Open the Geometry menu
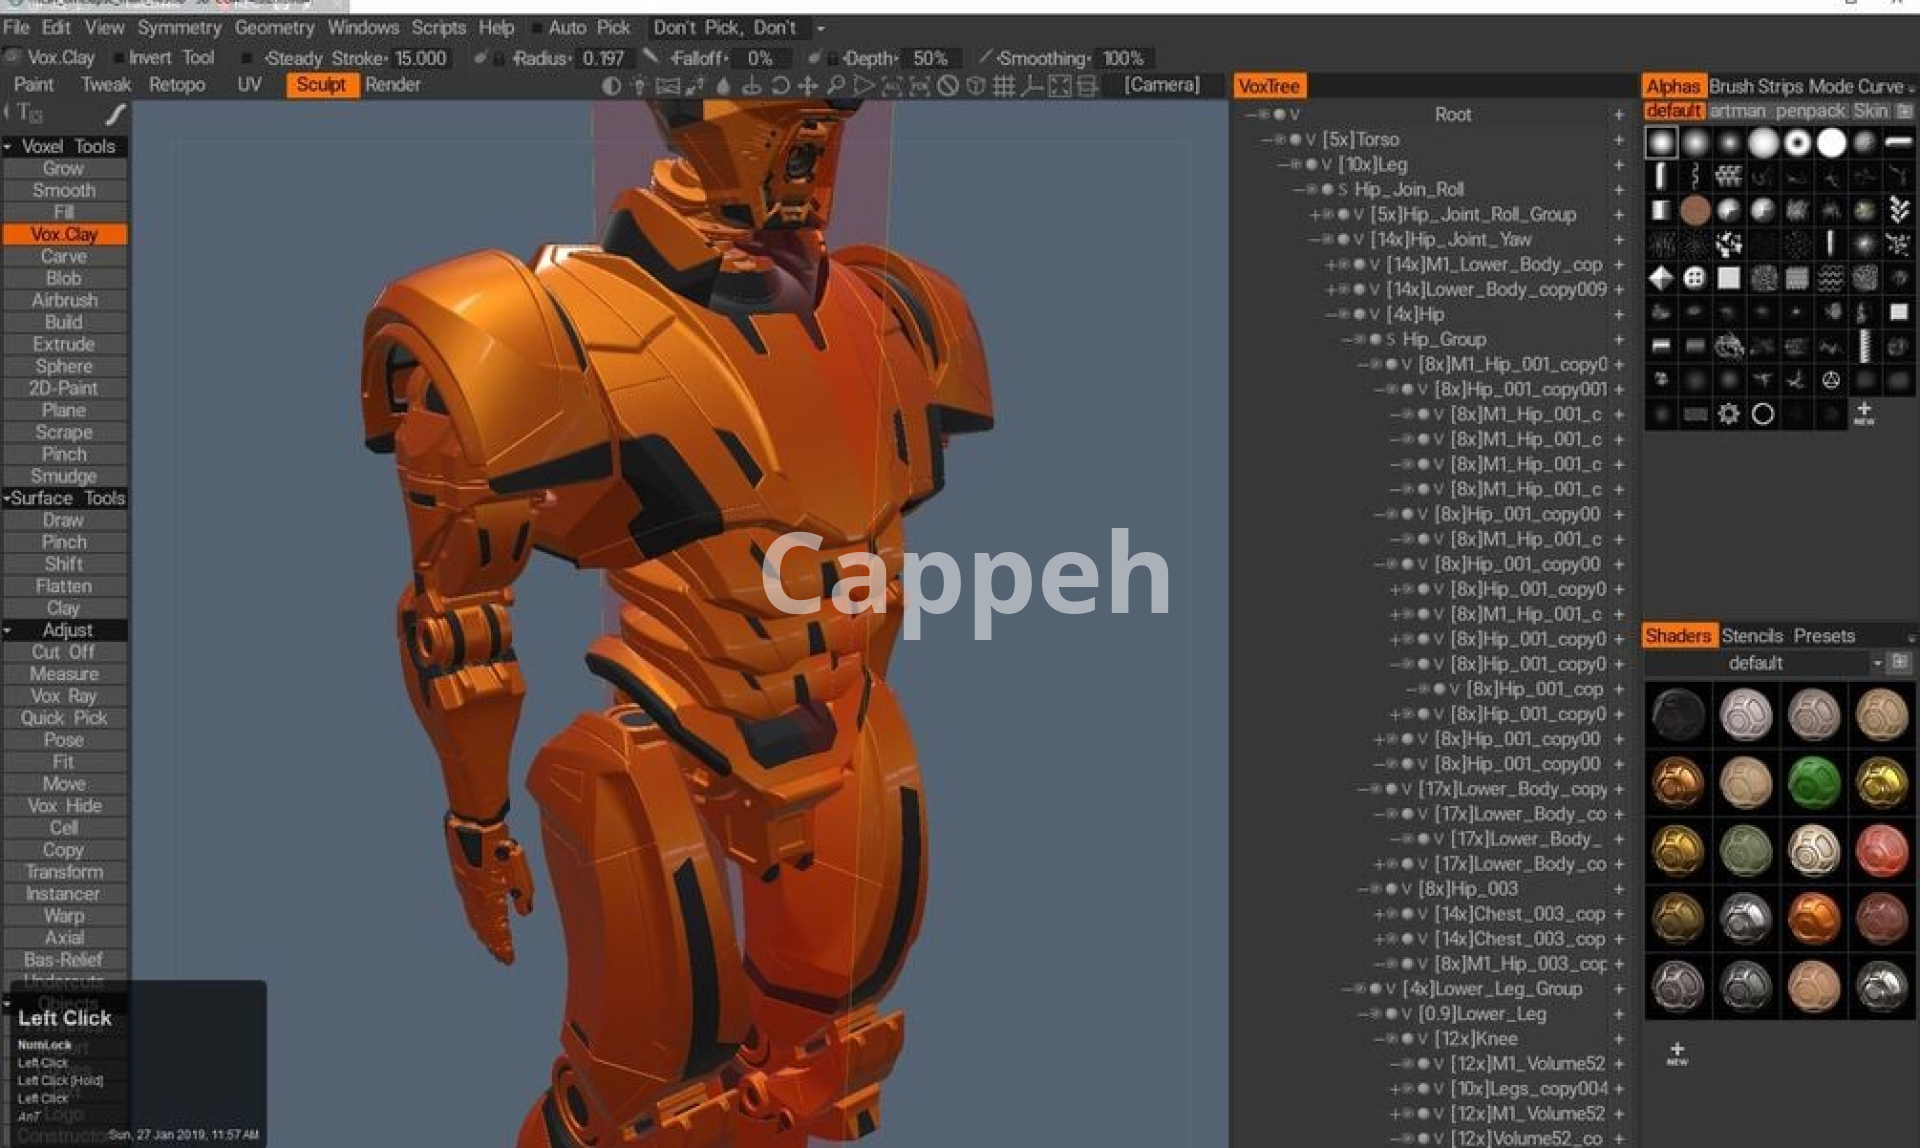The height and width of the screenshot is (1148, 1920). 274,28
